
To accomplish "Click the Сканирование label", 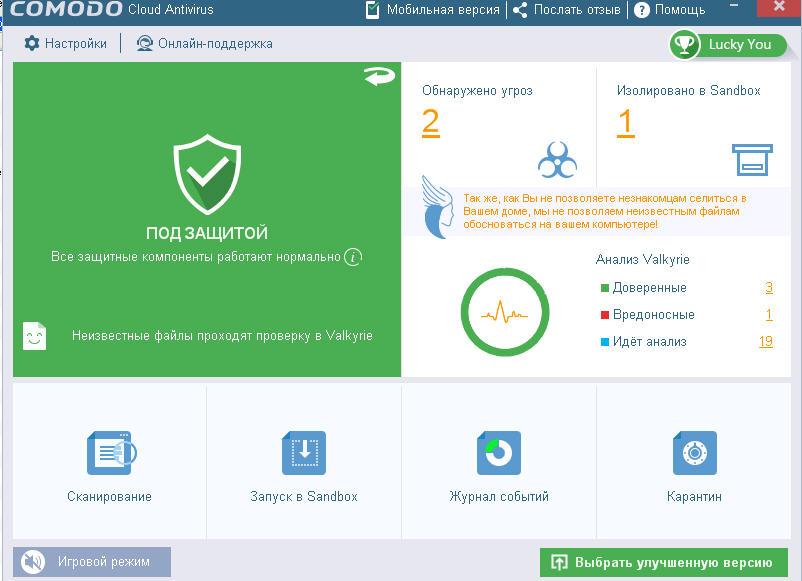I will [x=109, y=497].
